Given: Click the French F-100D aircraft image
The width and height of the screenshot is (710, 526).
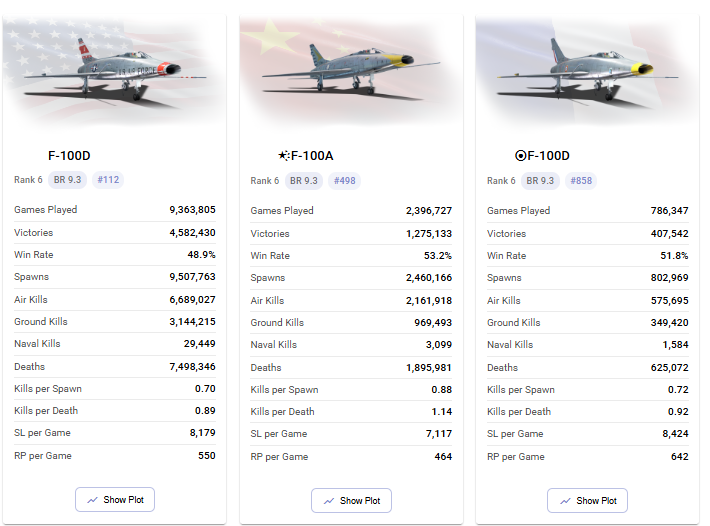Looking at the screenshot, I should pos(587,71).
